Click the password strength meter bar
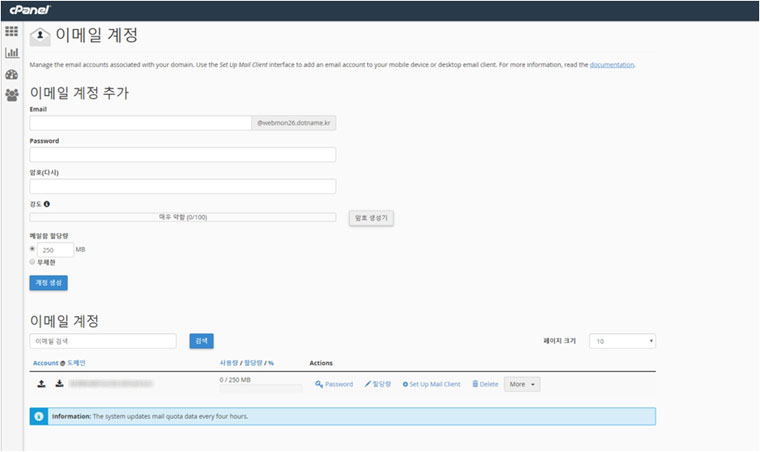This screenshot has height=452, width=760. point(182,217)
